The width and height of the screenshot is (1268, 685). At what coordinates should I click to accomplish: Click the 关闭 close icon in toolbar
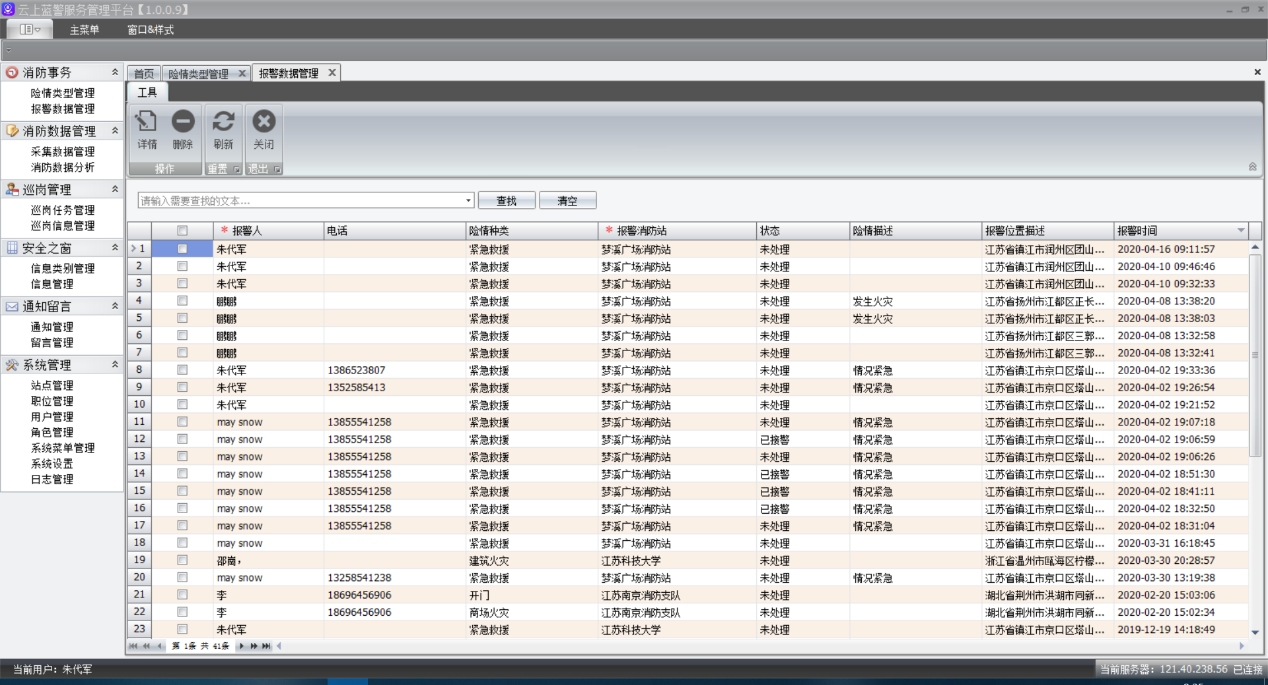(263, 129)
